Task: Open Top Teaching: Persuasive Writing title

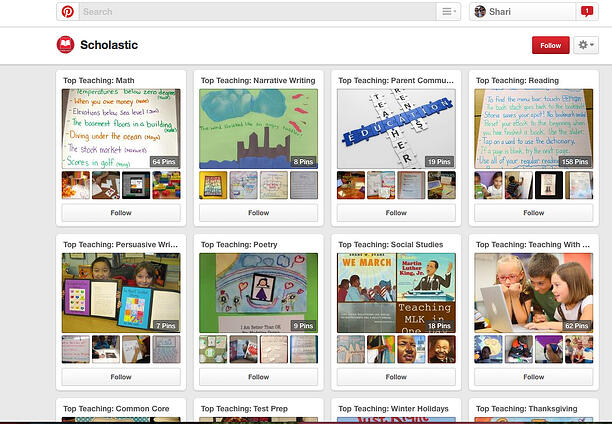Action: click(120, 244)
